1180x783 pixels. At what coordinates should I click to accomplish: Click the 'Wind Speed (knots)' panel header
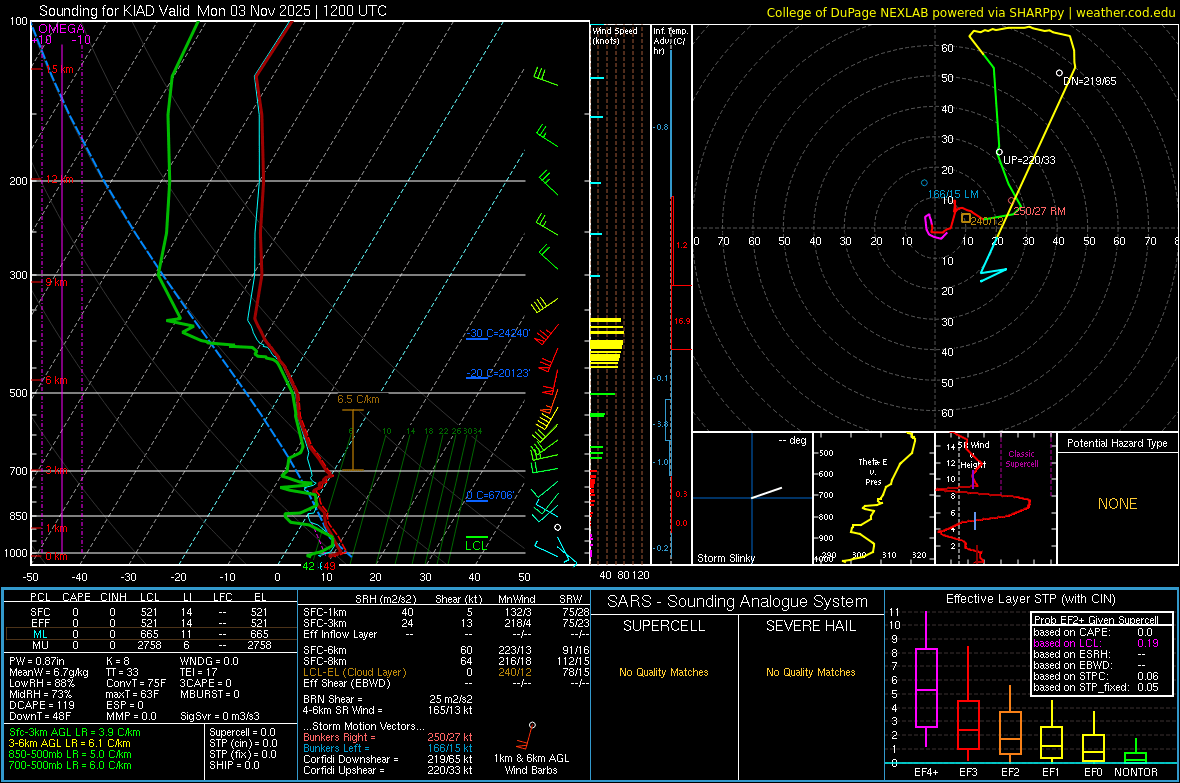click(x=615, y=35)
